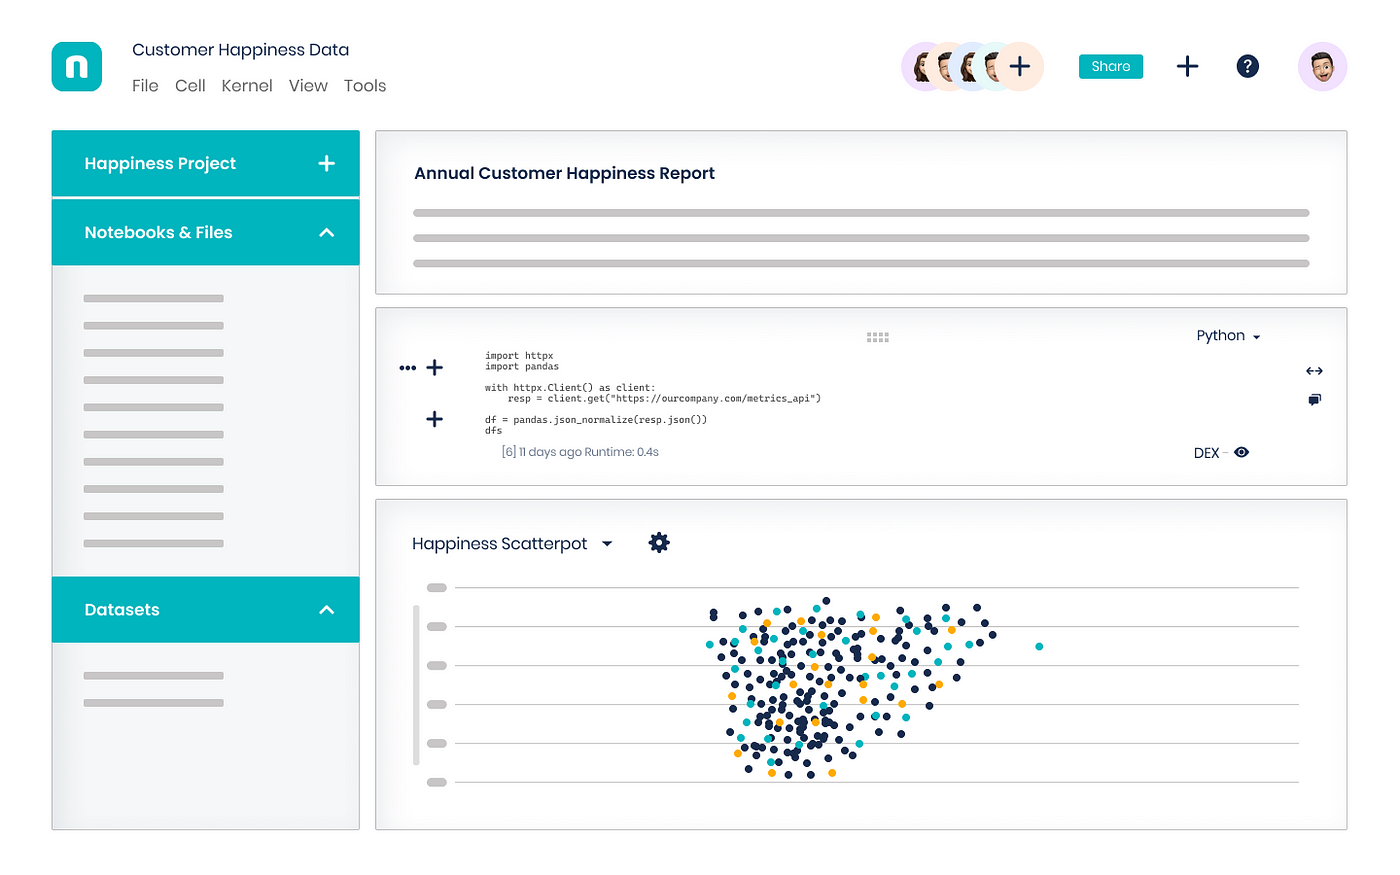Click the DEX label in the cell
This screenshot has height=875, width=1400.
coord(1206,453)
